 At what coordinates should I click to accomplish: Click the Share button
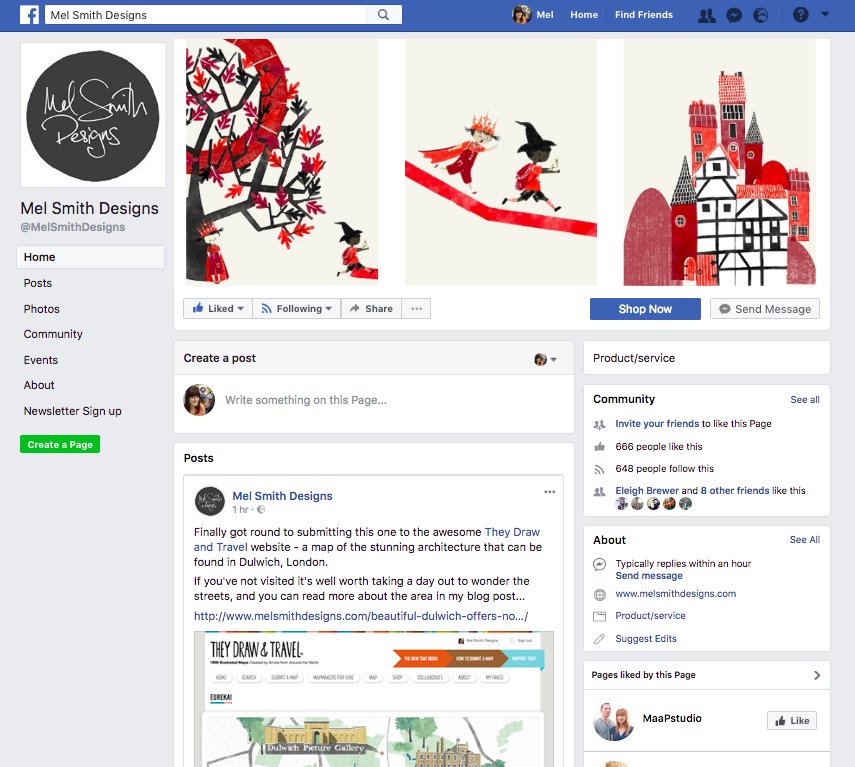pos(371,309)
